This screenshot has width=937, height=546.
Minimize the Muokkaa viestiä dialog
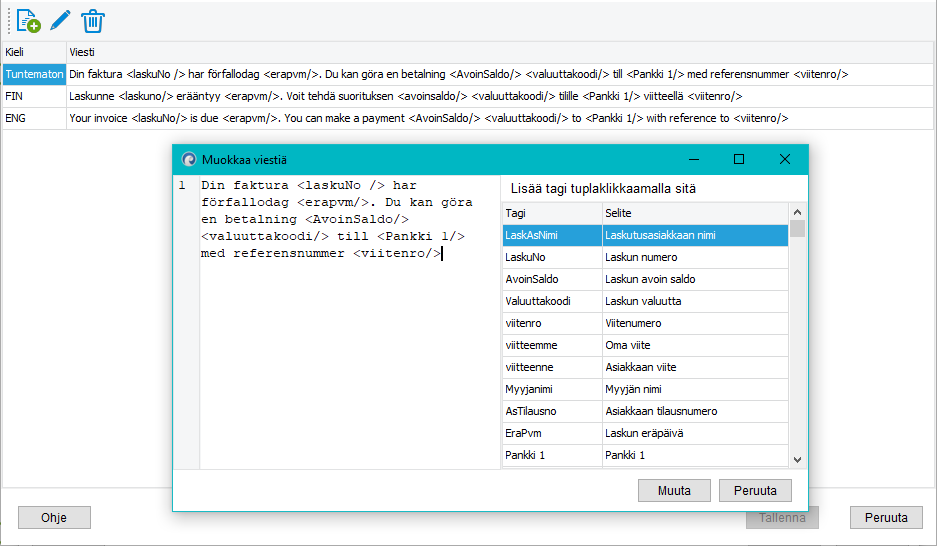point(694,159)
